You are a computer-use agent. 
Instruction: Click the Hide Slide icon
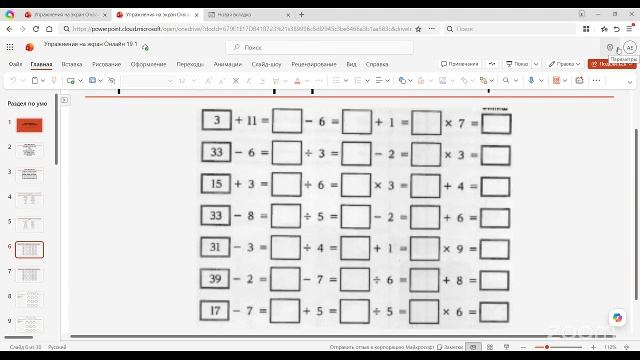point(111,80)
